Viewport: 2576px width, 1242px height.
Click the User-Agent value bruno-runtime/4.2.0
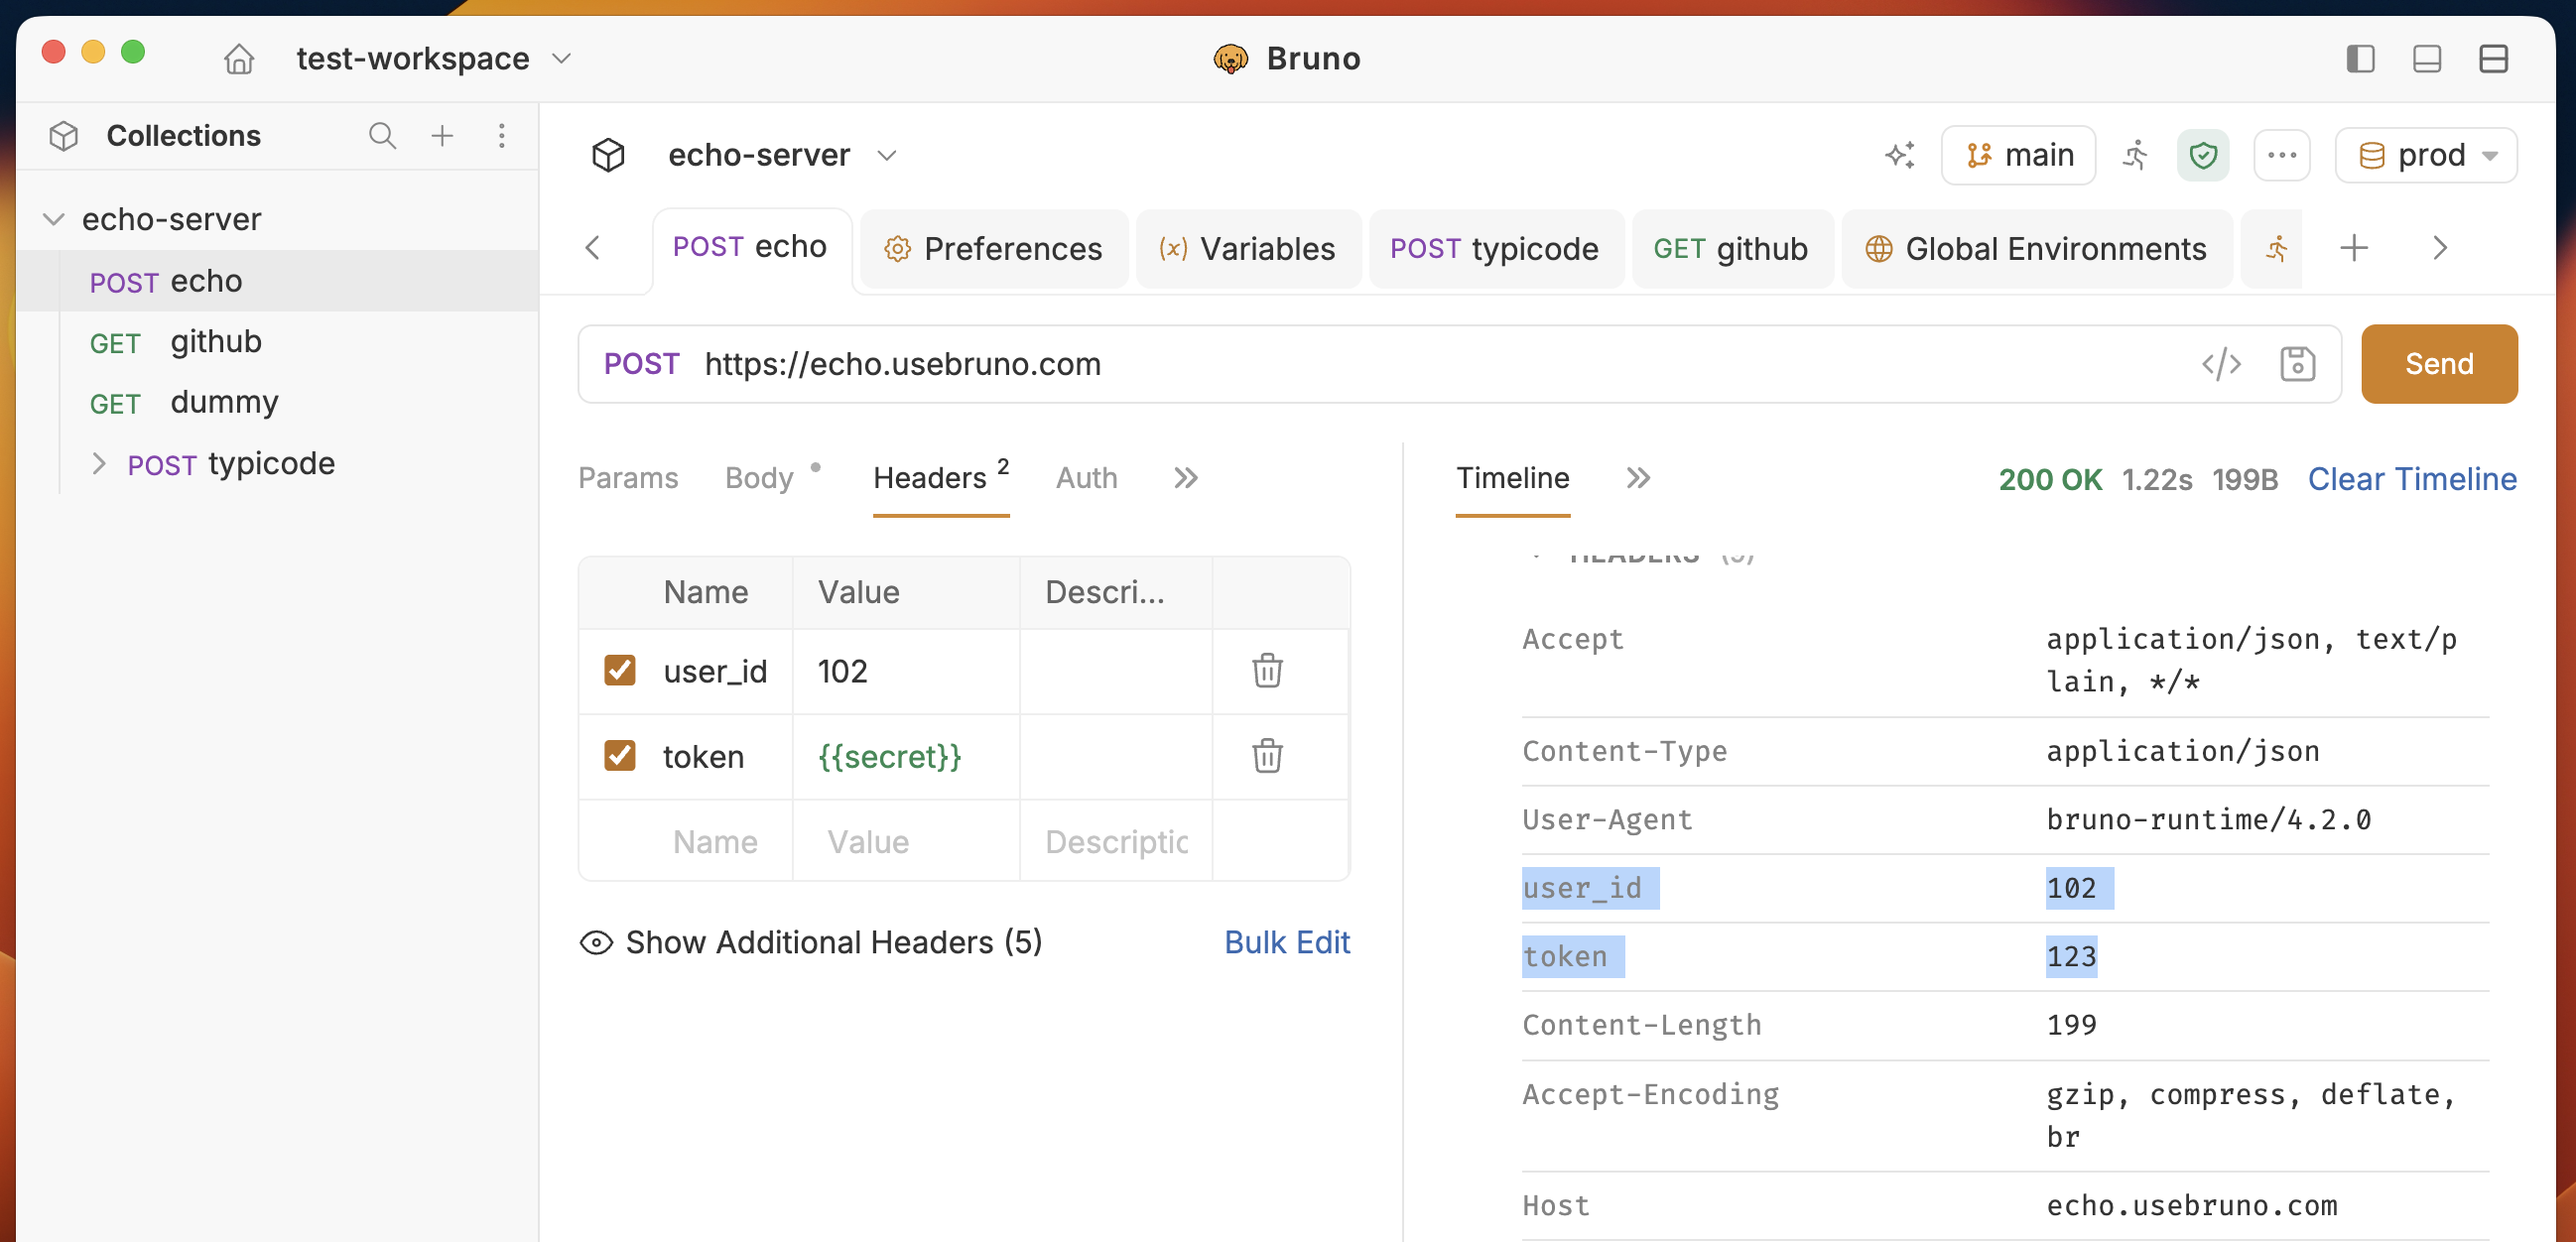click(2208, 820)
